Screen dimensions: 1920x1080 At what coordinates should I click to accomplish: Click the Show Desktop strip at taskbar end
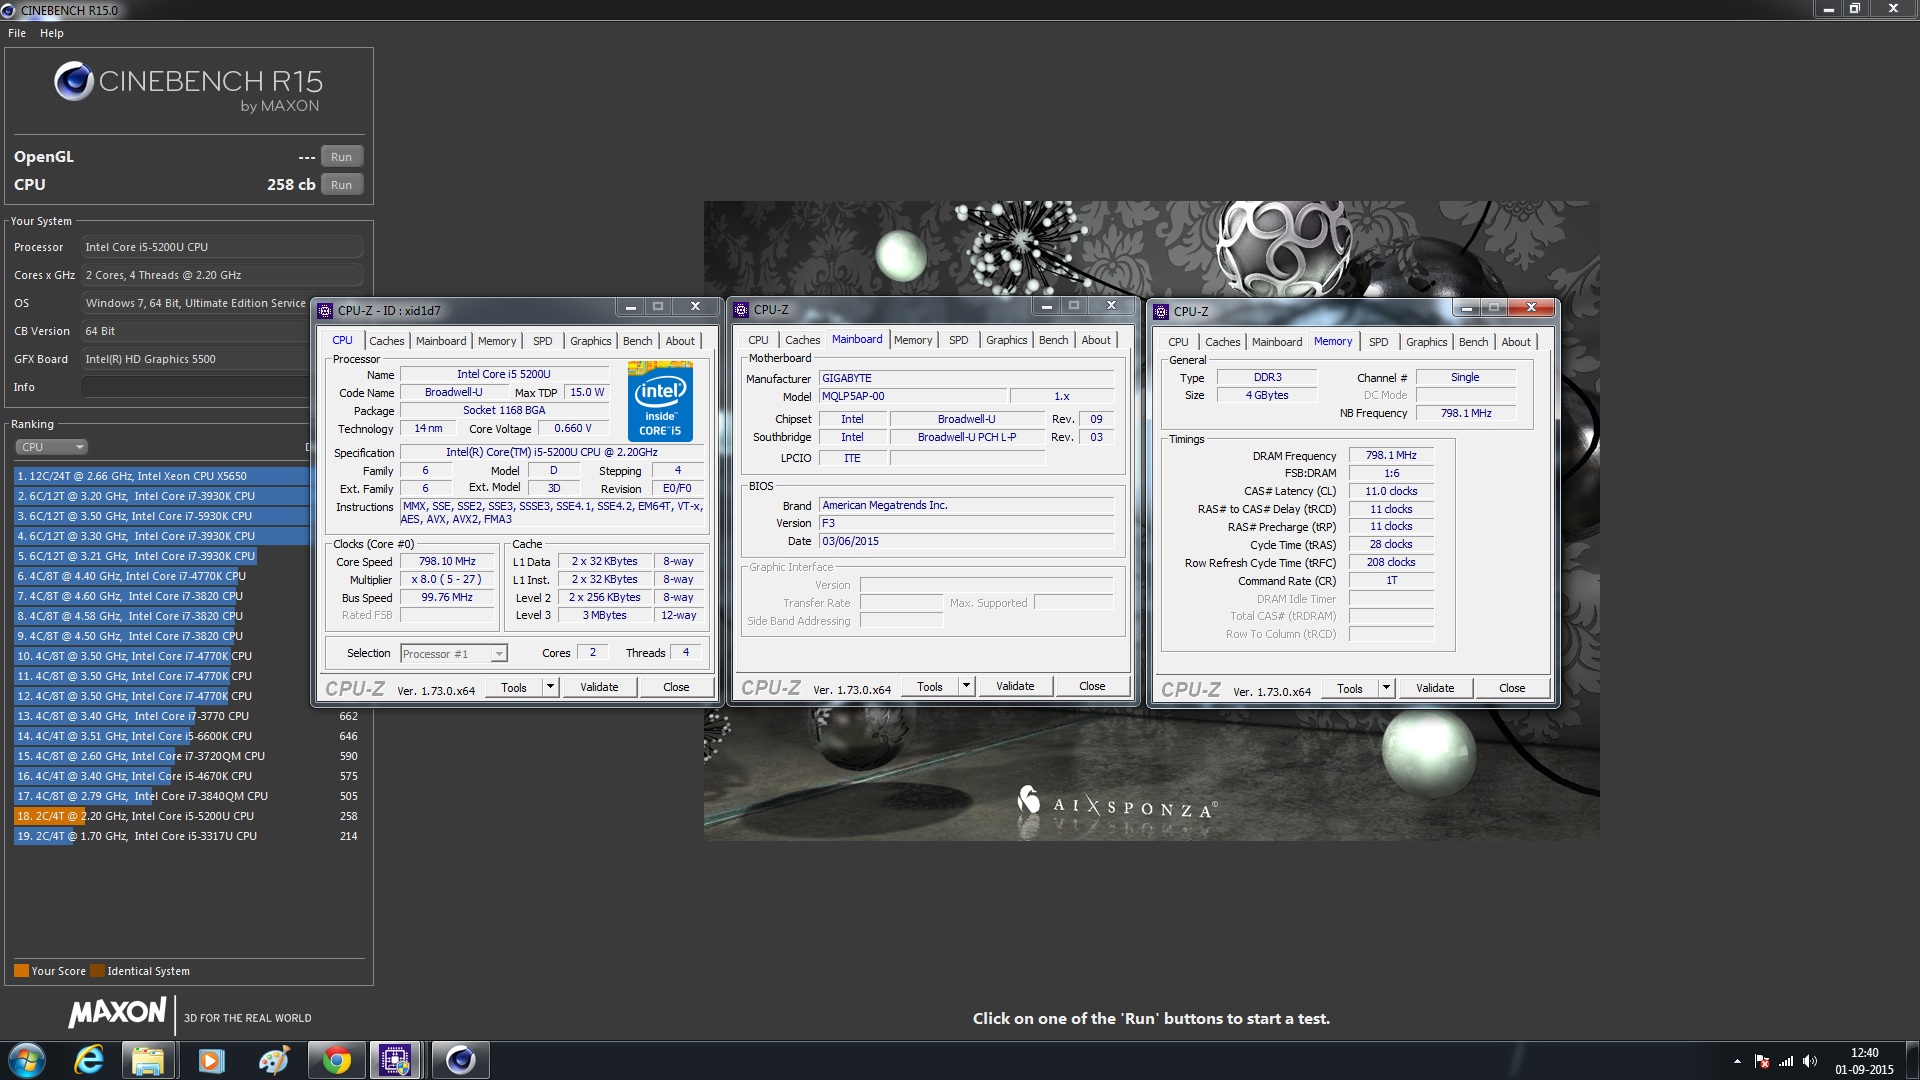(x=1912, y=1061)
